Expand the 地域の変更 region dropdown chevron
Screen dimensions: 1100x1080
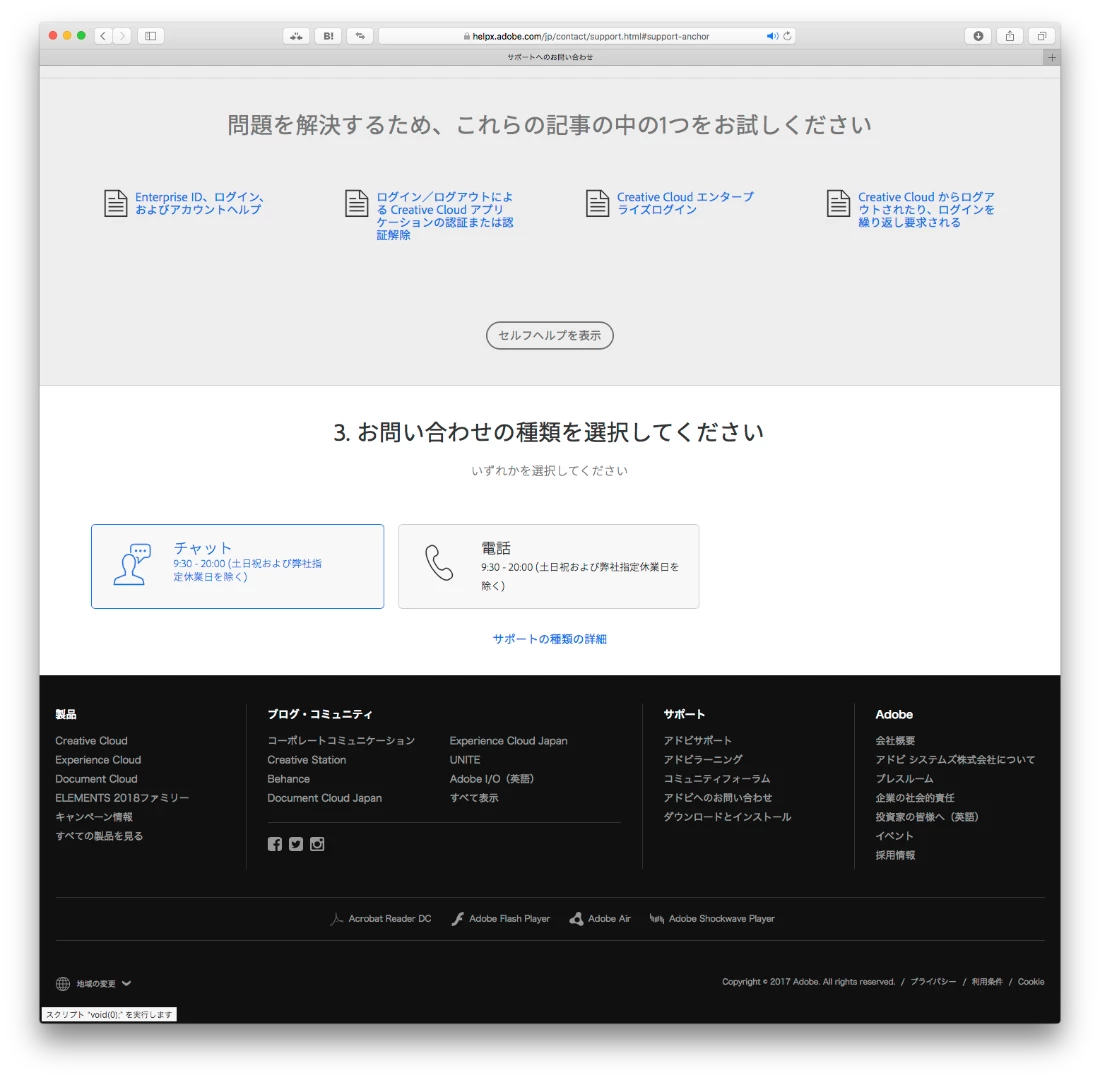pyautogui.click(x=126, y=984)
